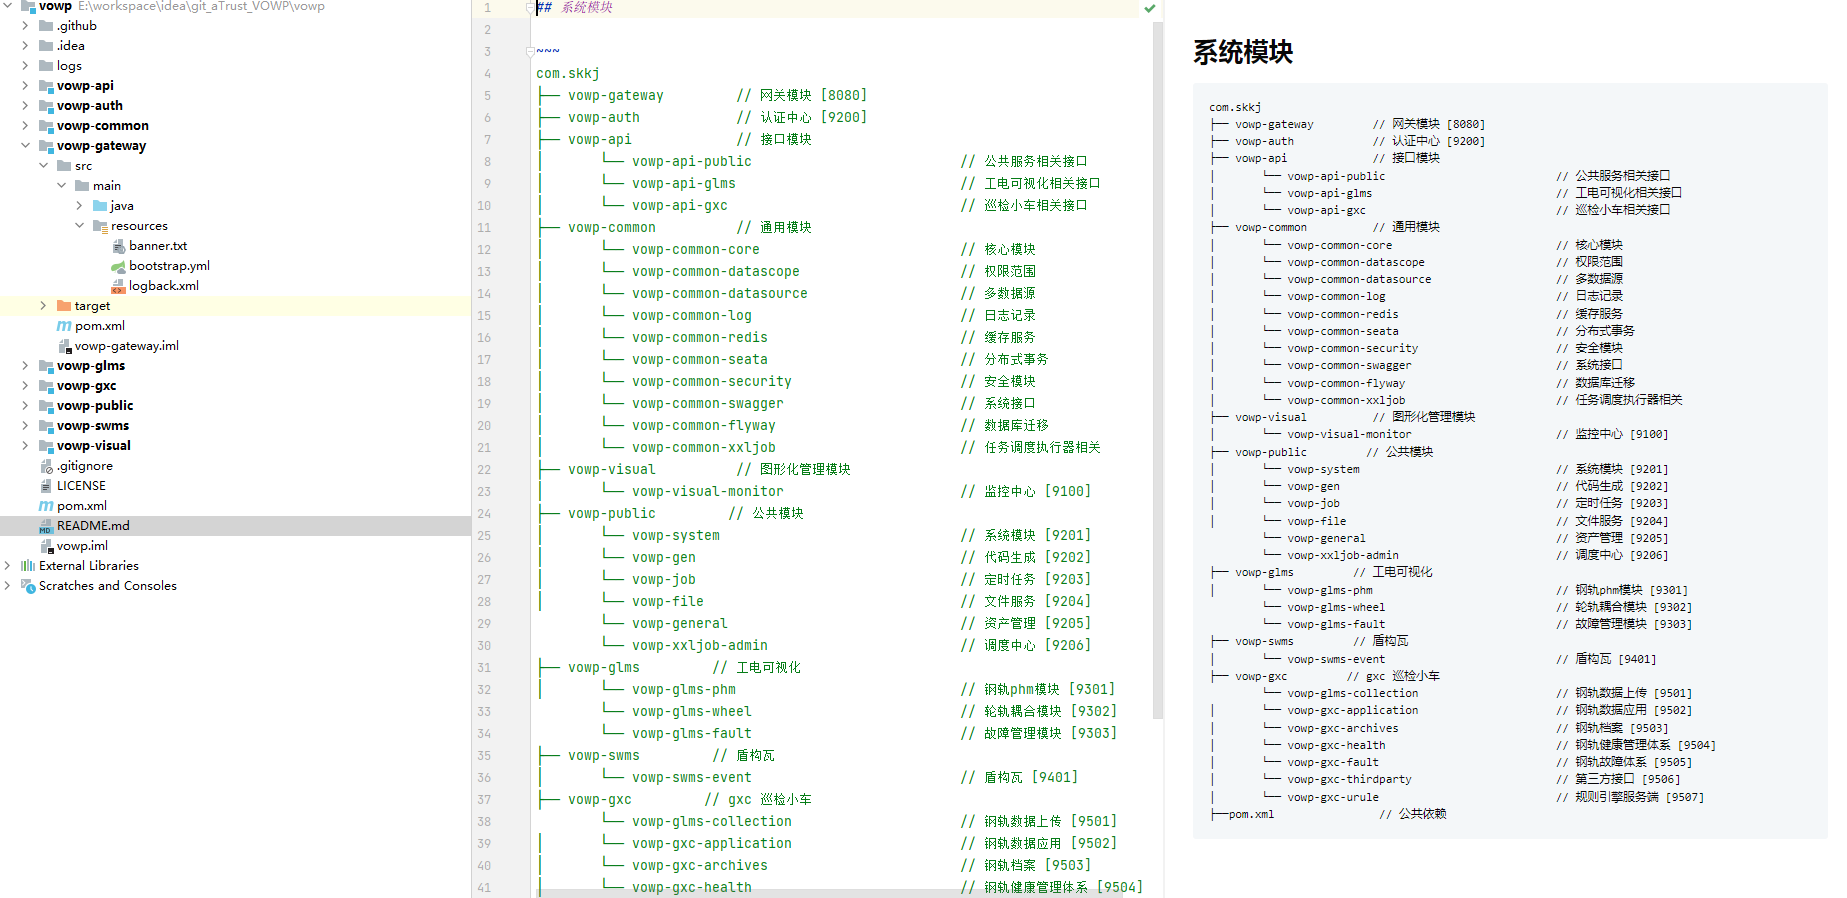Click the main folder icon
The image size is (1847, 898).
(82, 186)
